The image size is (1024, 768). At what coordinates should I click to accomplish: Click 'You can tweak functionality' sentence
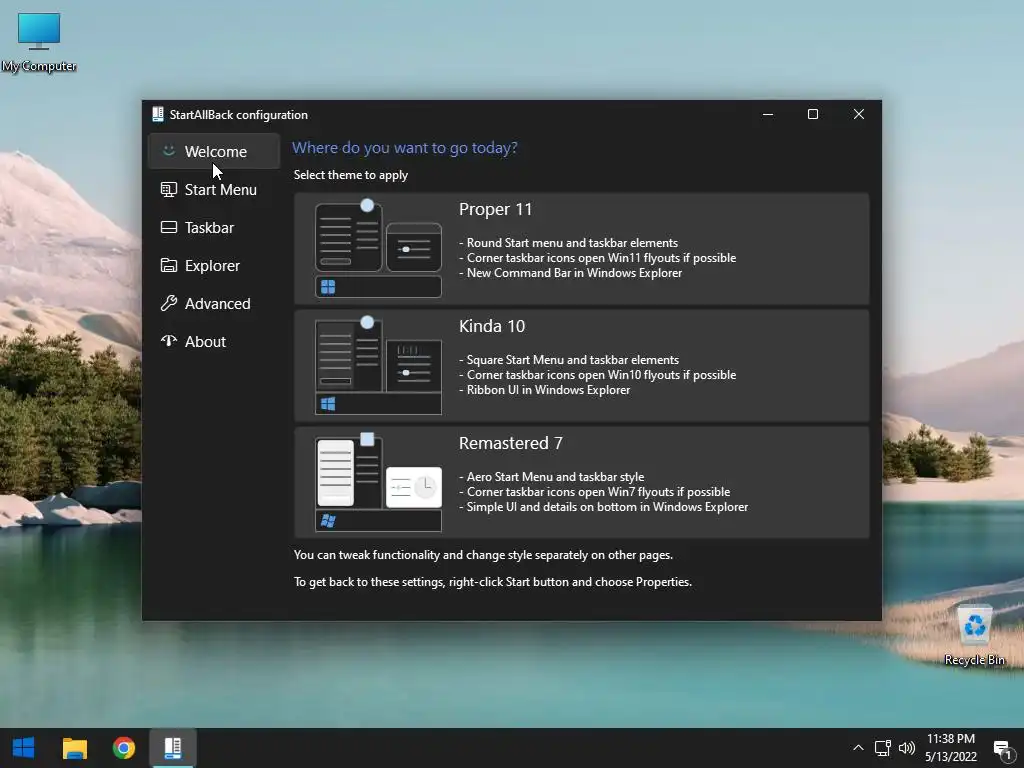pos(483,555)
